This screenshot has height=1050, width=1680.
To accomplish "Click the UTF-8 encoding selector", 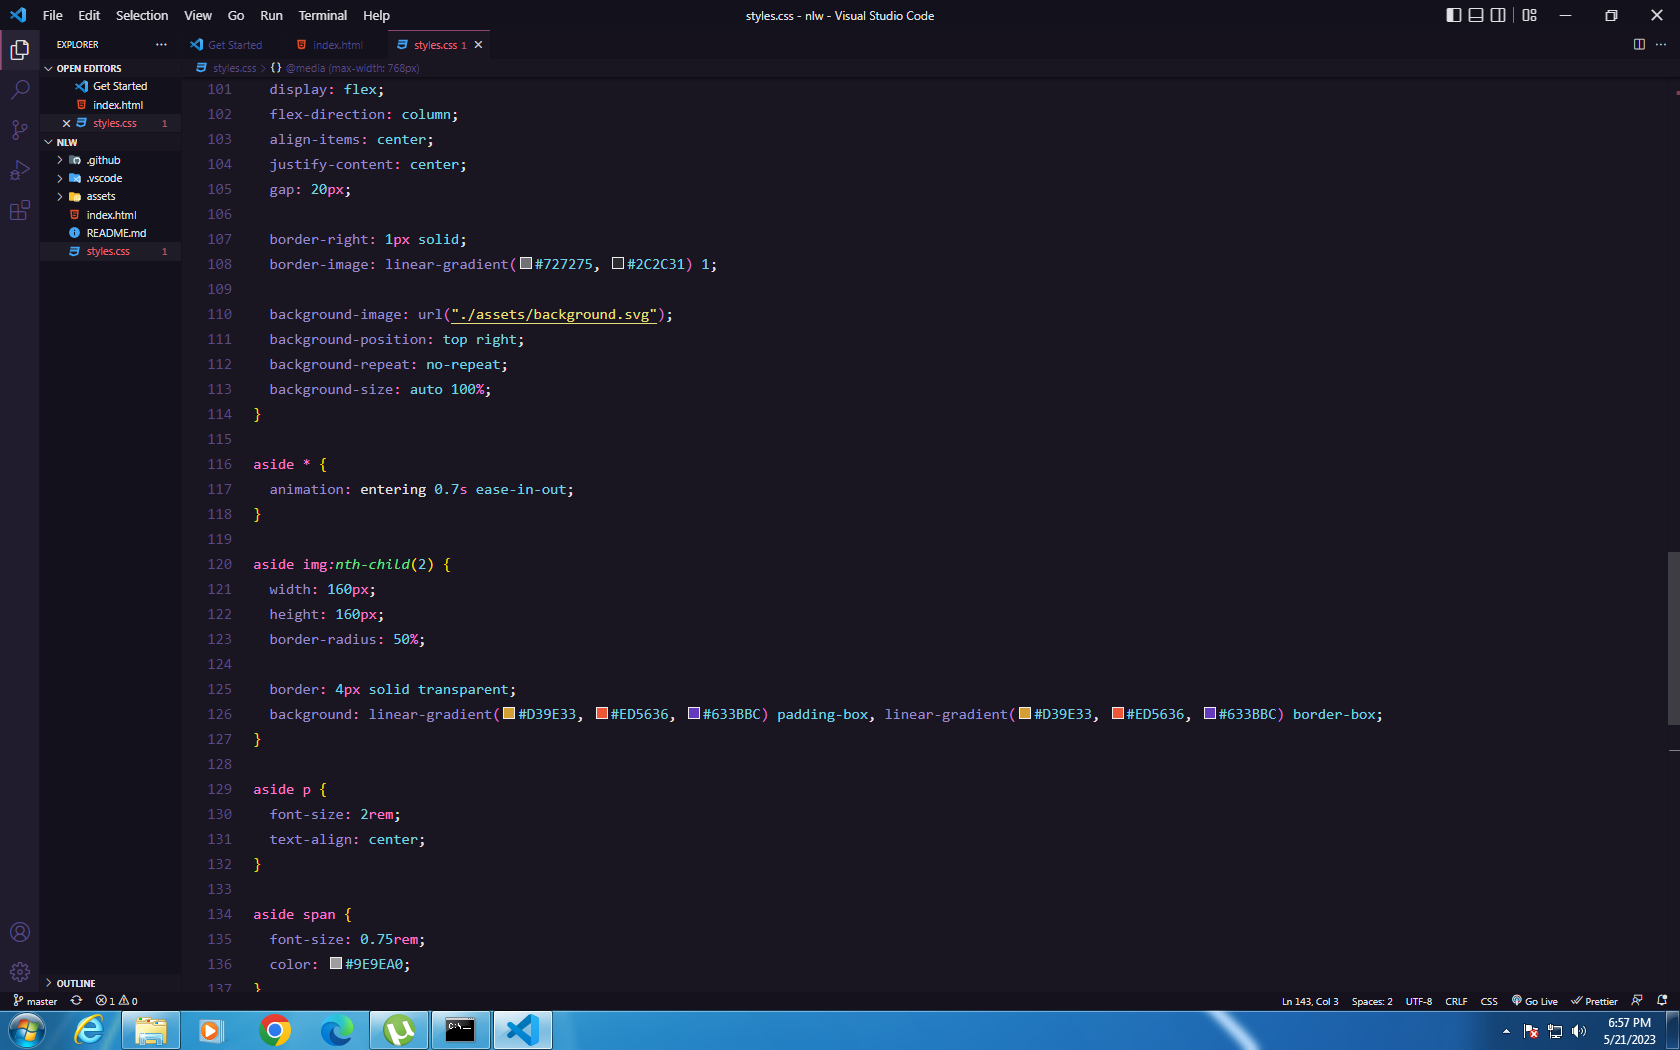I will [1418, 1001].
